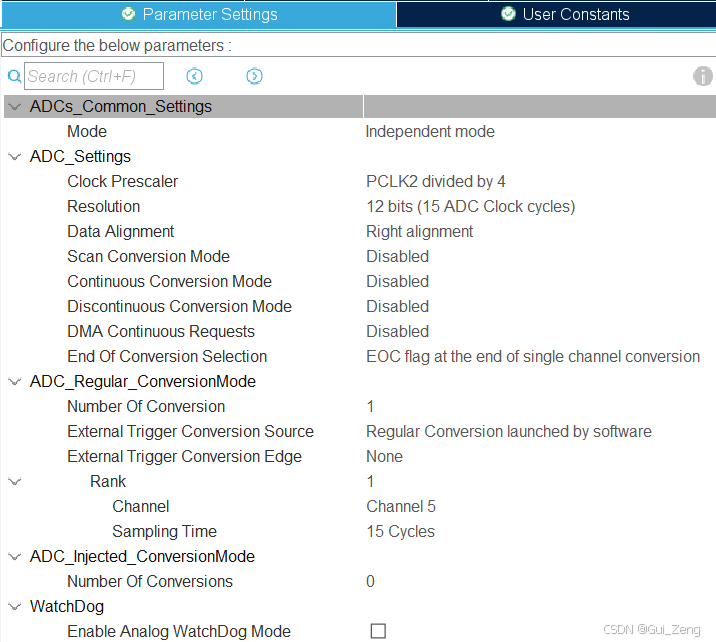Screen dimensions: 716x642
Task: Click the Rank value 1
Action: 370,481
